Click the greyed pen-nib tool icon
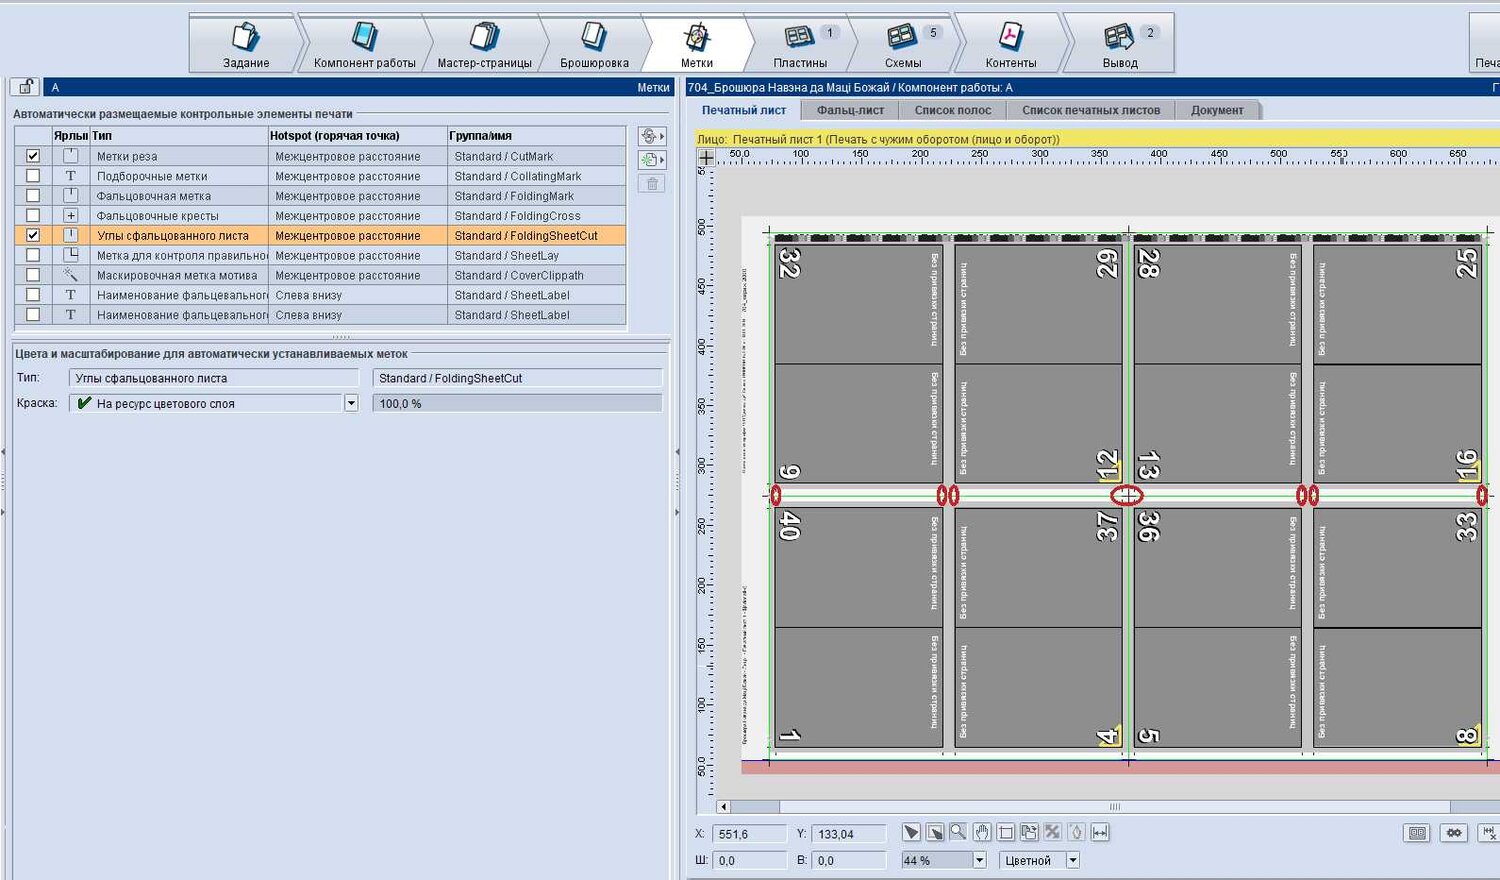 pyautogui.click(x=1076, y=832)
